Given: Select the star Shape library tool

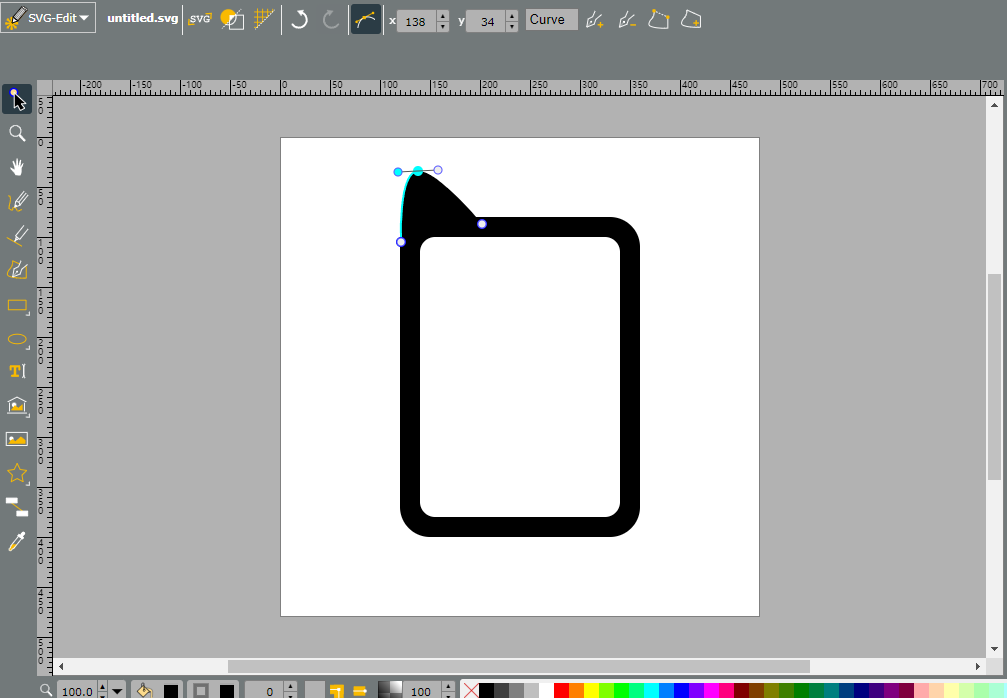Looking at the screenshot, I should pos(17,474).
